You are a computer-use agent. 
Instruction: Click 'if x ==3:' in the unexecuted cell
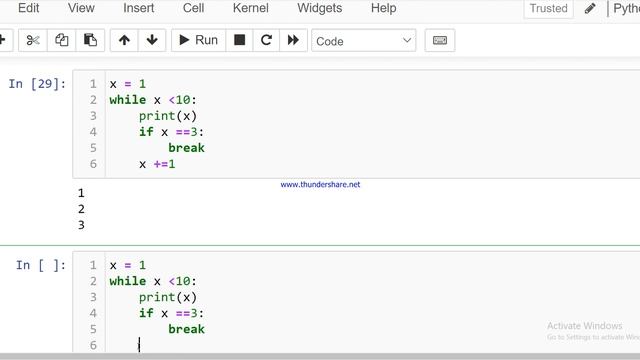pos(171,313)
